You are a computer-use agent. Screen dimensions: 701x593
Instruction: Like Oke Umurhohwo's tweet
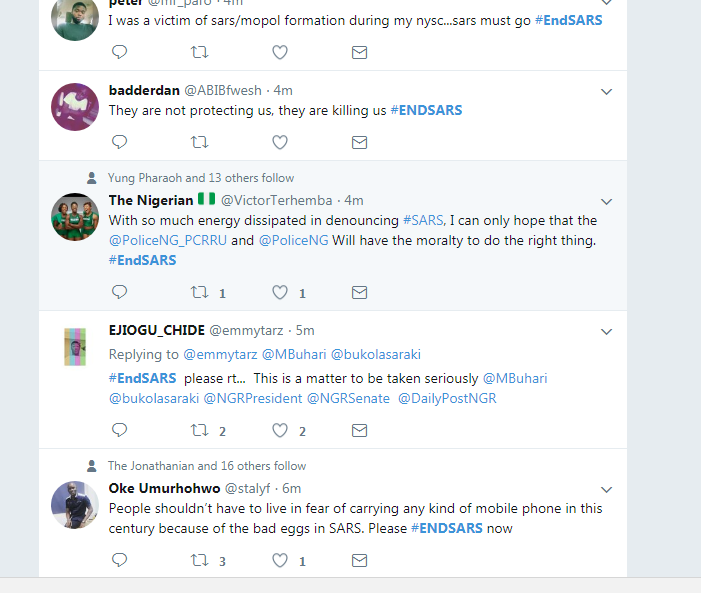click(x=280, y=560)
